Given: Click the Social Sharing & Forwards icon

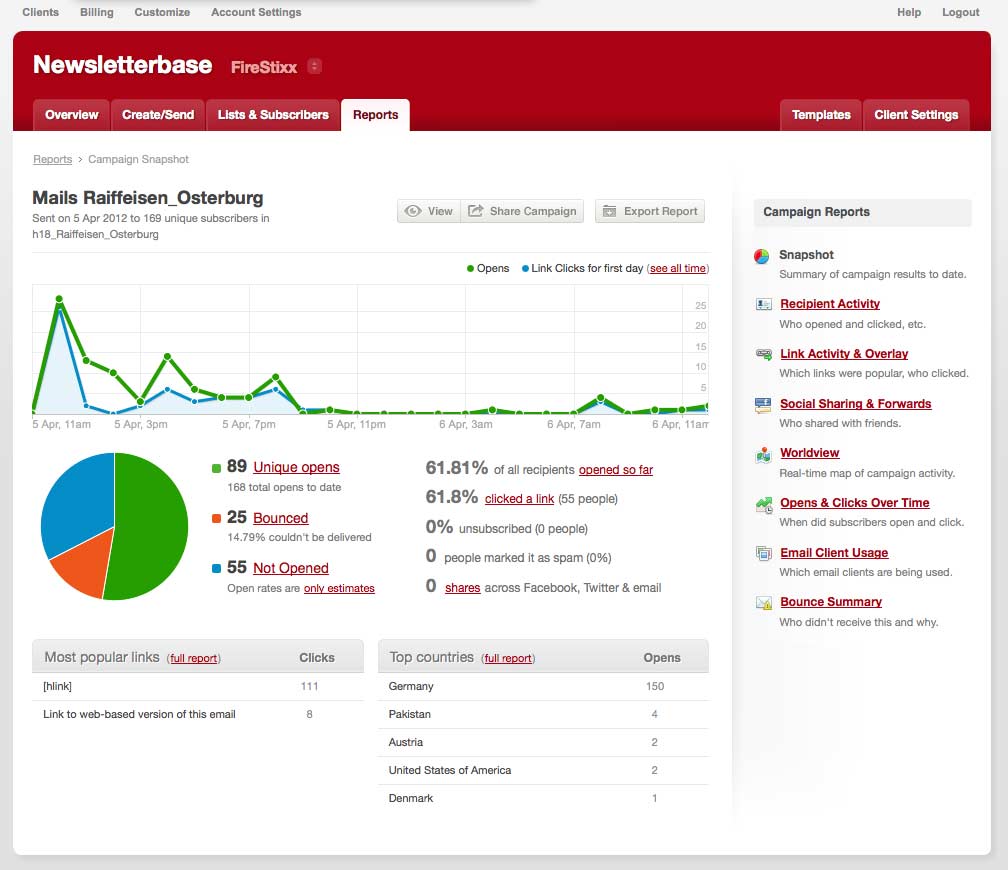Looking at the screenshot, I should tap(763, 404).
